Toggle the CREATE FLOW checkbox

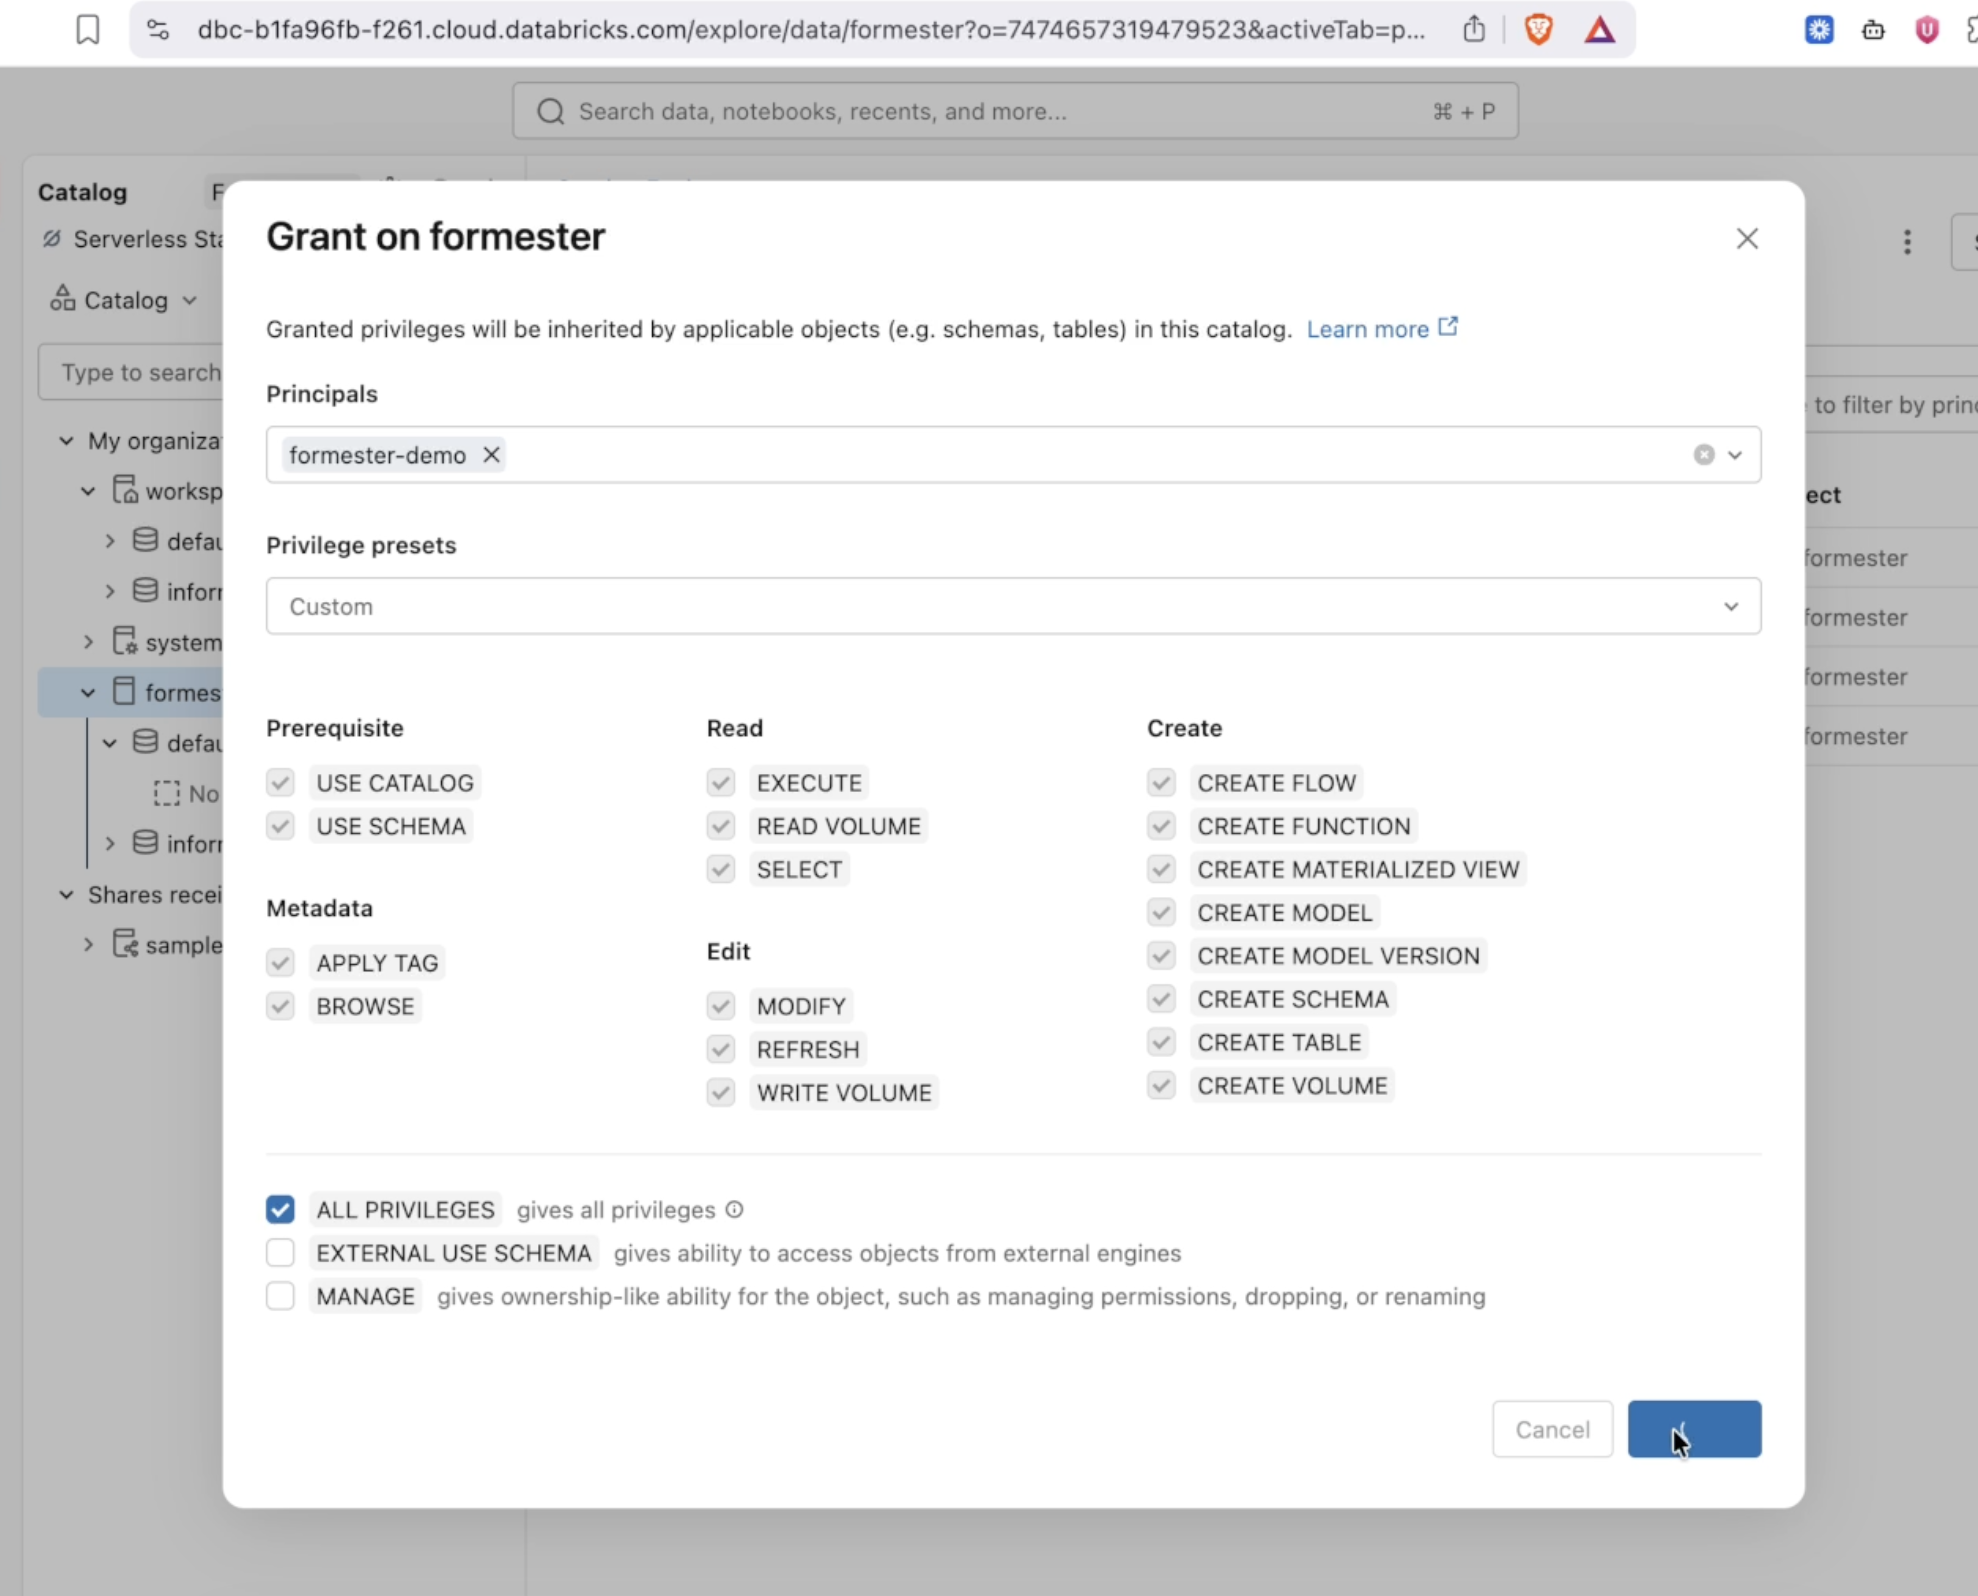point(1161,782)
